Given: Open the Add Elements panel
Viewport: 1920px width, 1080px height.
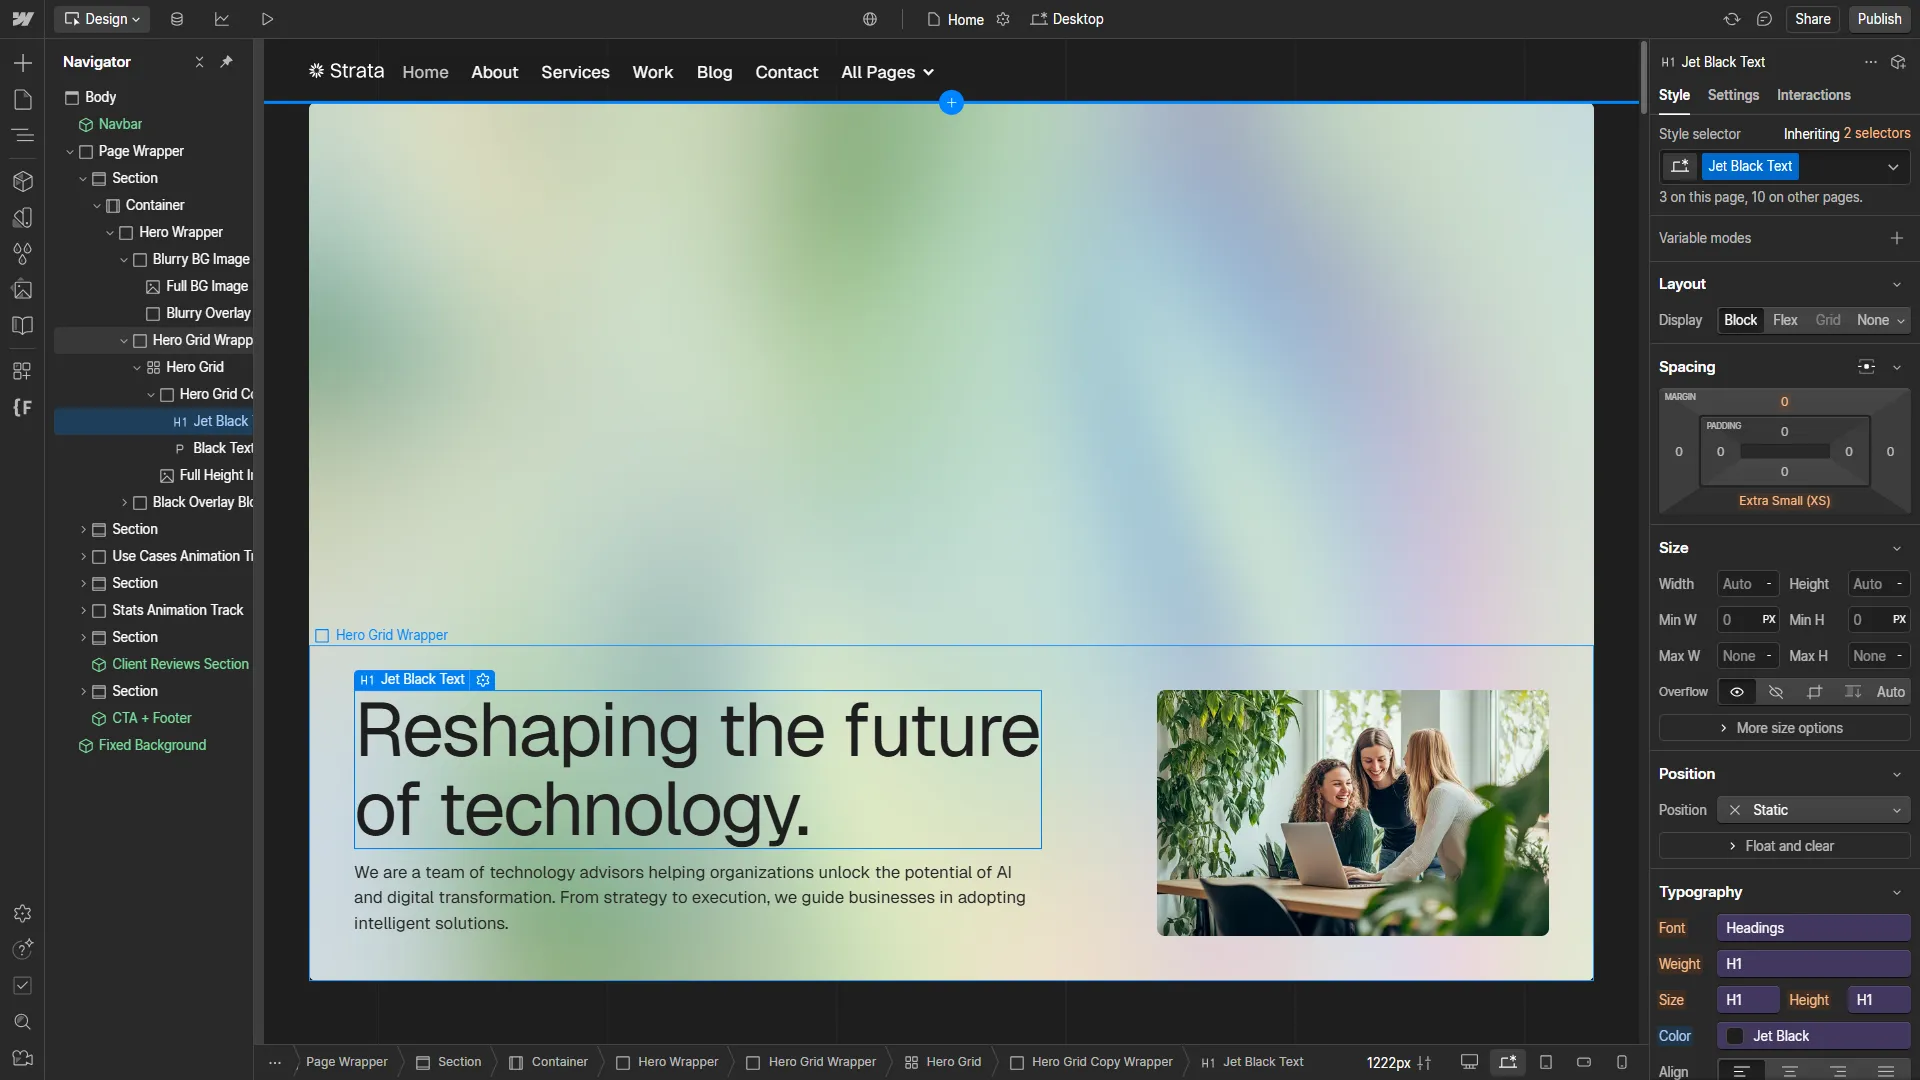Looking at the screenshot, I should click(x=24, y=63).
